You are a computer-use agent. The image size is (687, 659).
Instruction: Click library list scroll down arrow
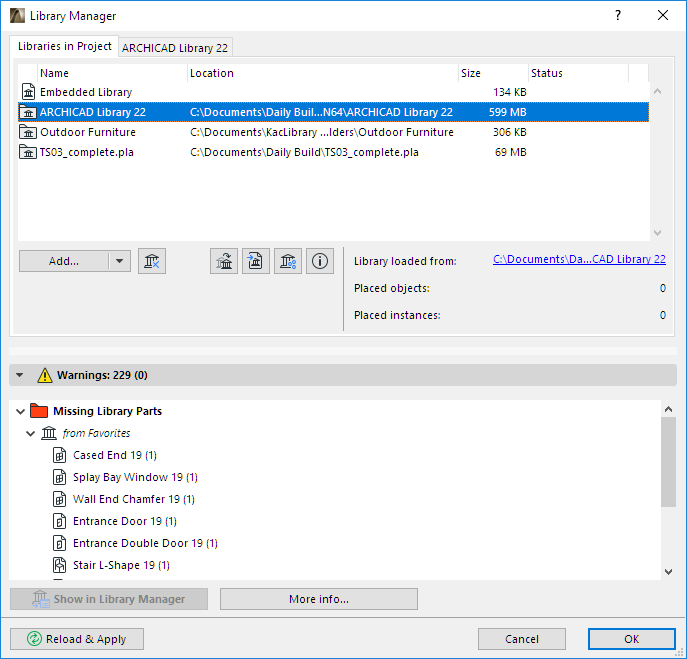pyautogui.click(x=657, y=232)
